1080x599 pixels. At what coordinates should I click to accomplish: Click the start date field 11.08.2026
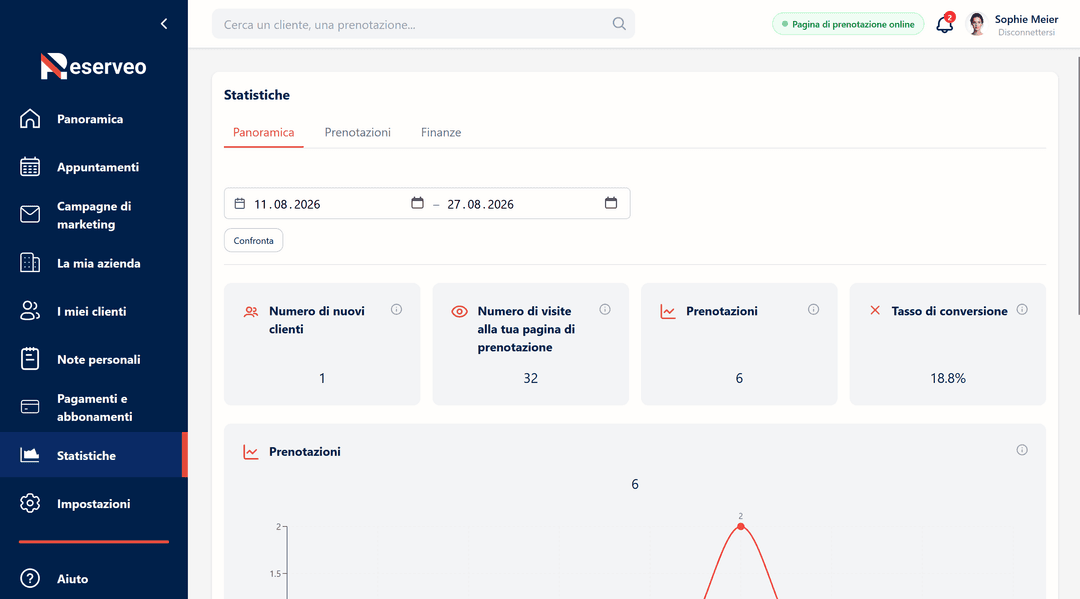pyautogui.click(x=287, y=204)
